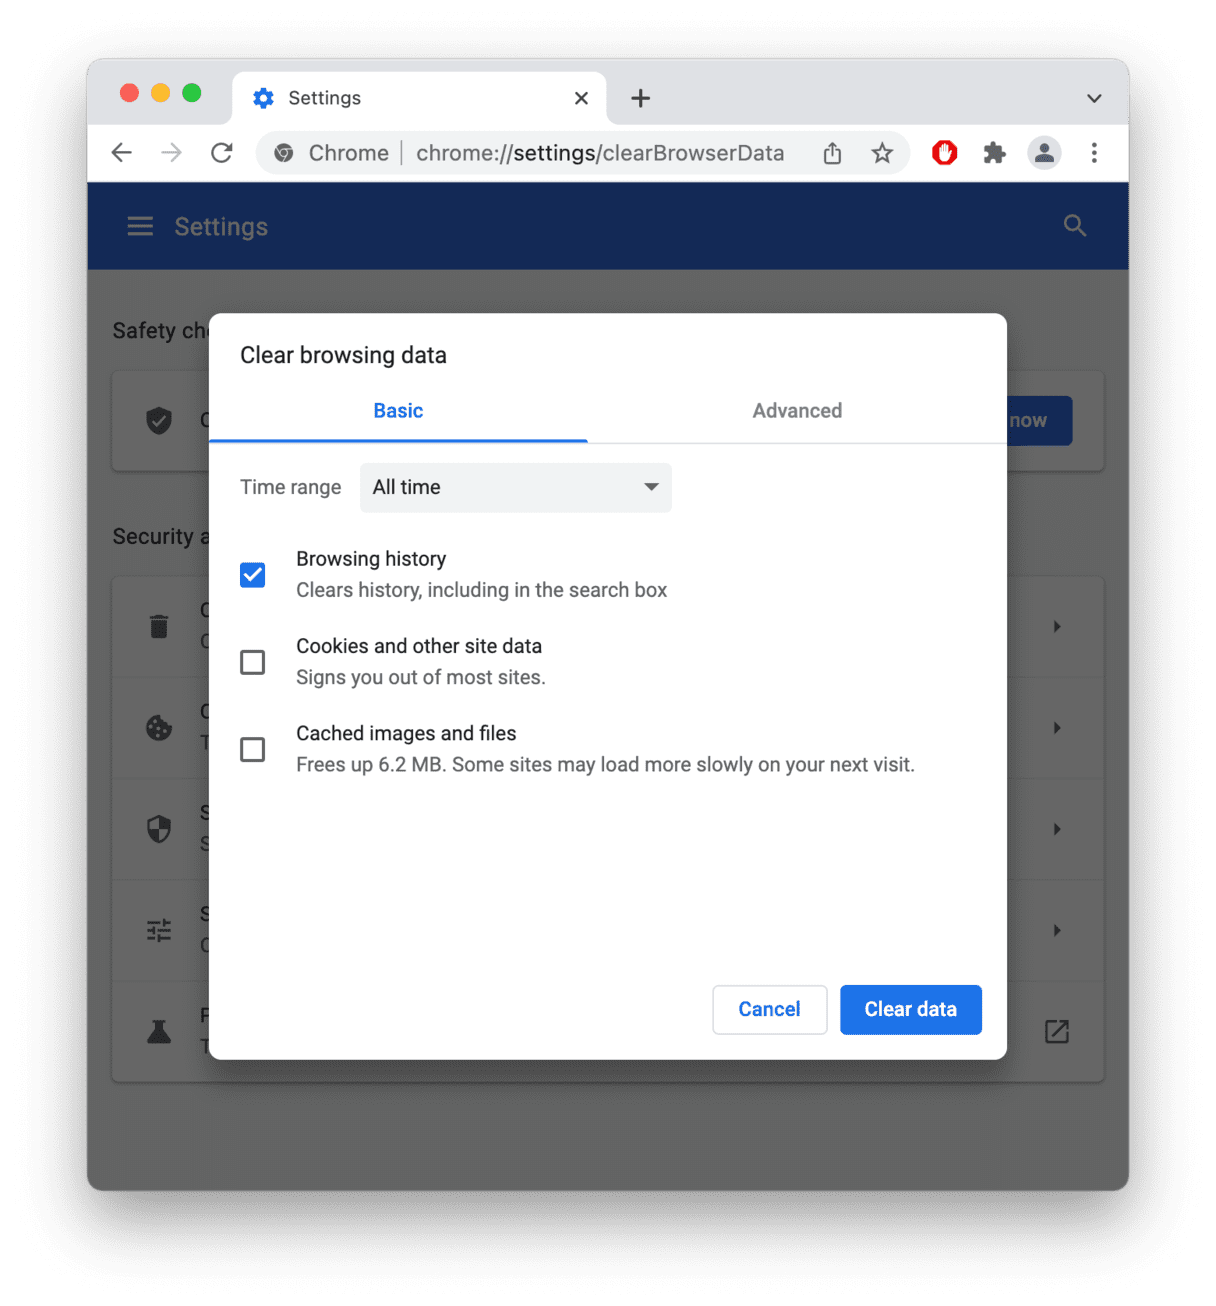Click the 'Time range' label
1216x1306 pixels.
pos(290,487)
